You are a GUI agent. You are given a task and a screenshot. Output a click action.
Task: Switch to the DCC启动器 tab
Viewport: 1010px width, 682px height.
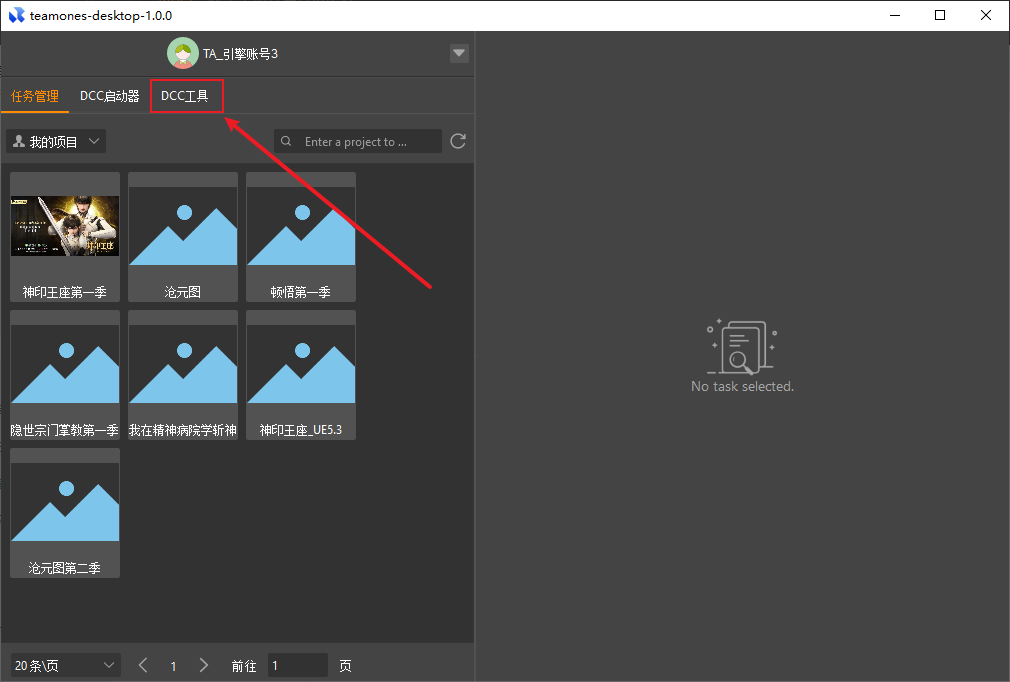pos(110,96)
